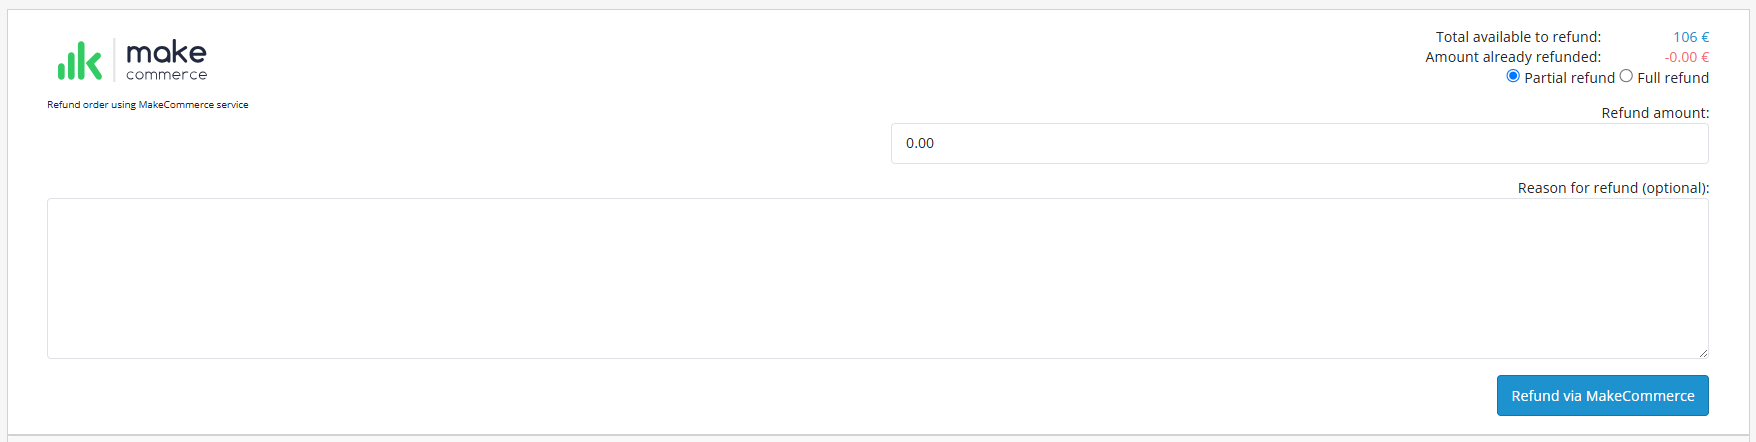Click the vertical divider line inside the logo
The width and height of the screenshot is (1756, 442).
click(114, 60)
